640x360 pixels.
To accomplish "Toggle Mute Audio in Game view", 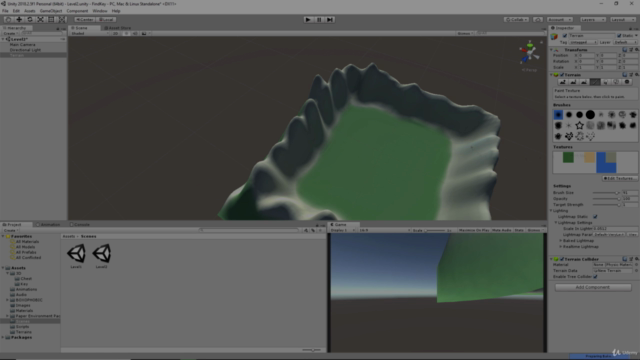I will click(x=502, y=230).
